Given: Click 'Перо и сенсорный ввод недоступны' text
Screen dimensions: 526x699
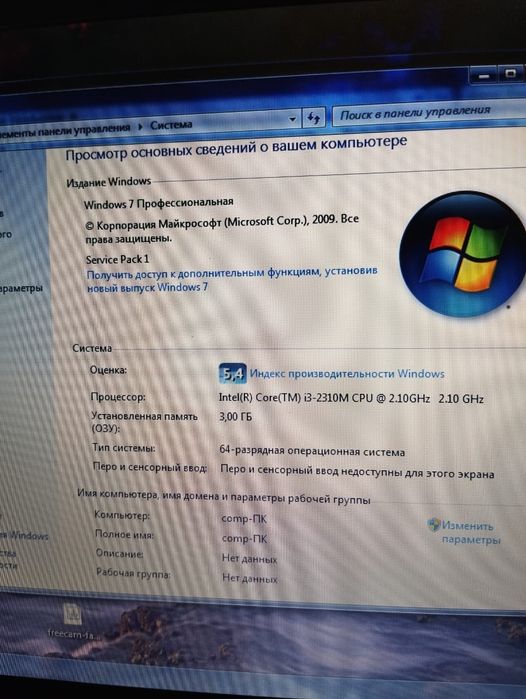Looking at the screenshot, I should point(357,472).
